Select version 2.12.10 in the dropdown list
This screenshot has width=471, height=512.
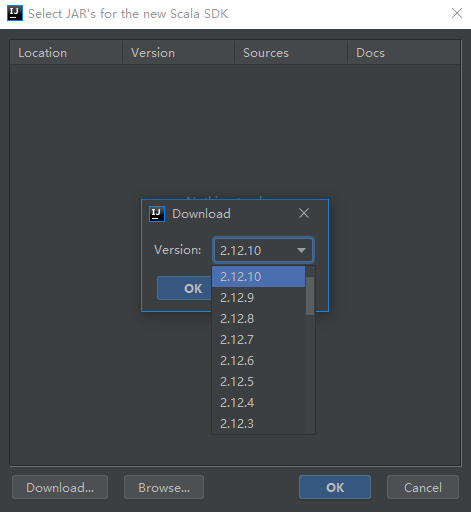258,277
